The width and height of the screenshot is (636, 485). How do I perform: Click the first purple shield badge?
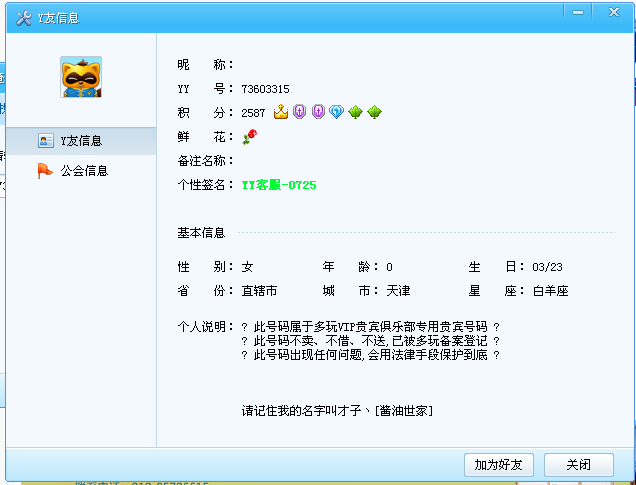pyautogui.click(x=299, y=112)
